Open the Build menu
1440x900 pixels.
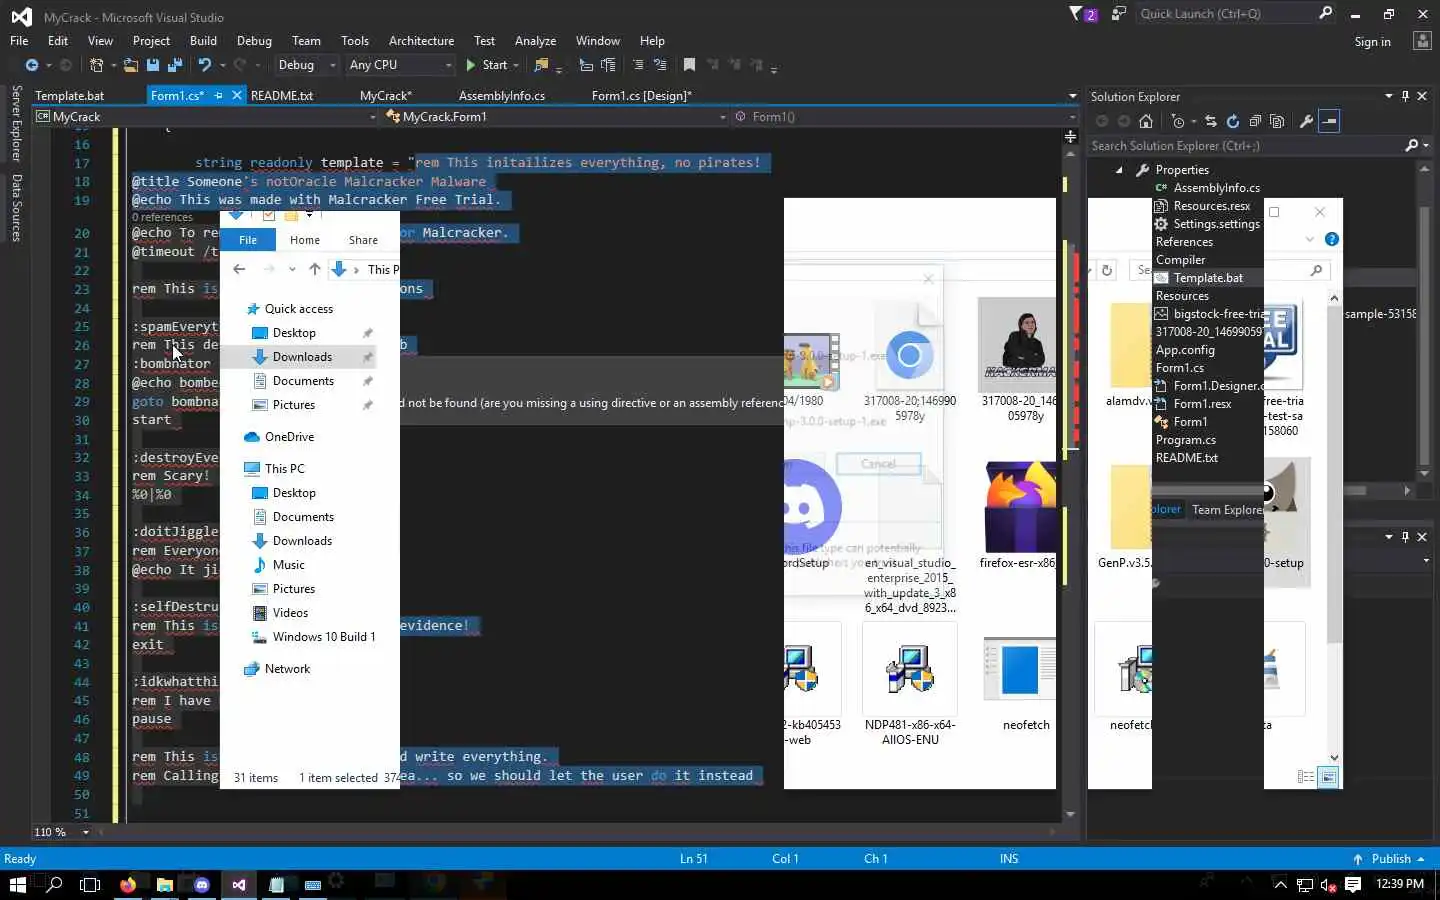pos(203,41)
